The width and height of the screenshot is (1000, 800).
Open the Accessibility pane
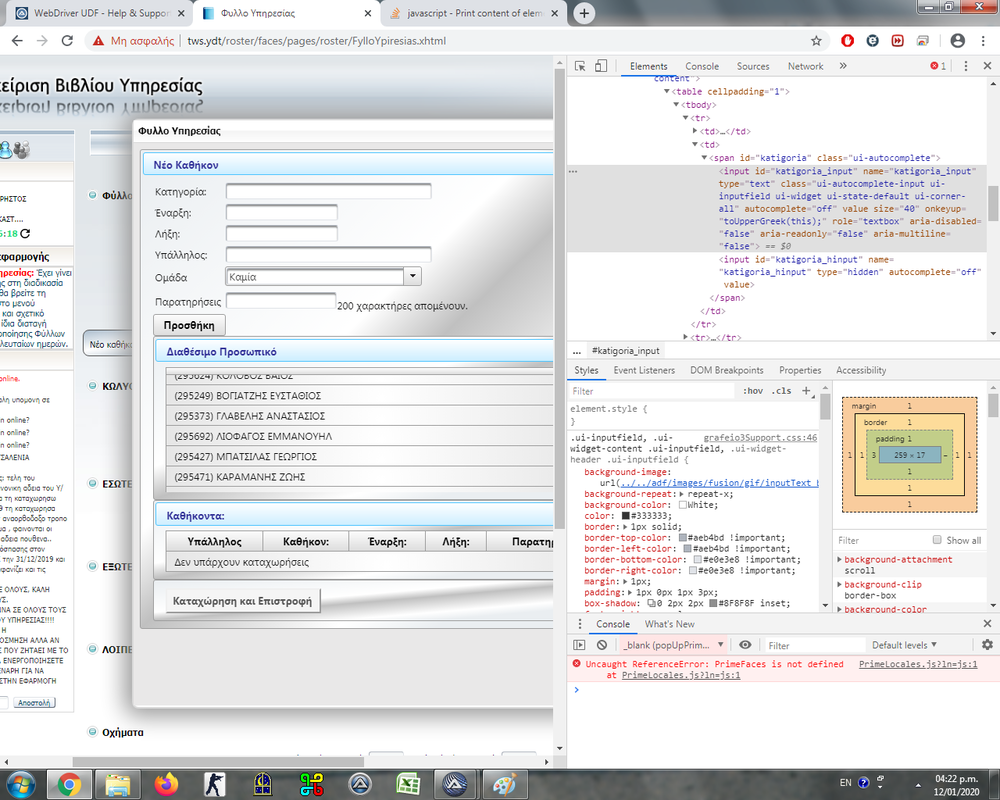click(x=861, y=370)
